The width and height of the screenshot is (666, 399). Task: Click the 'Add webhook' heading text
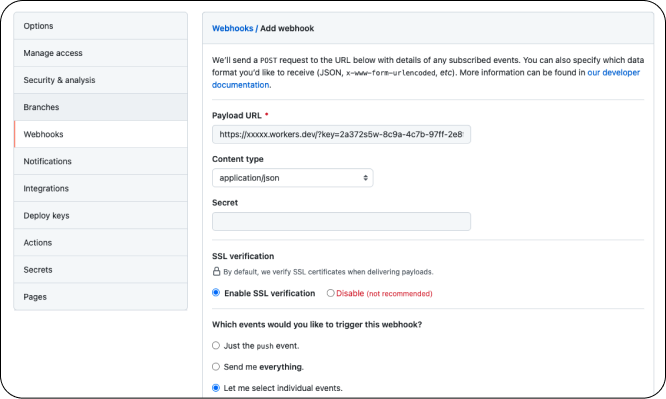[287, 28]
